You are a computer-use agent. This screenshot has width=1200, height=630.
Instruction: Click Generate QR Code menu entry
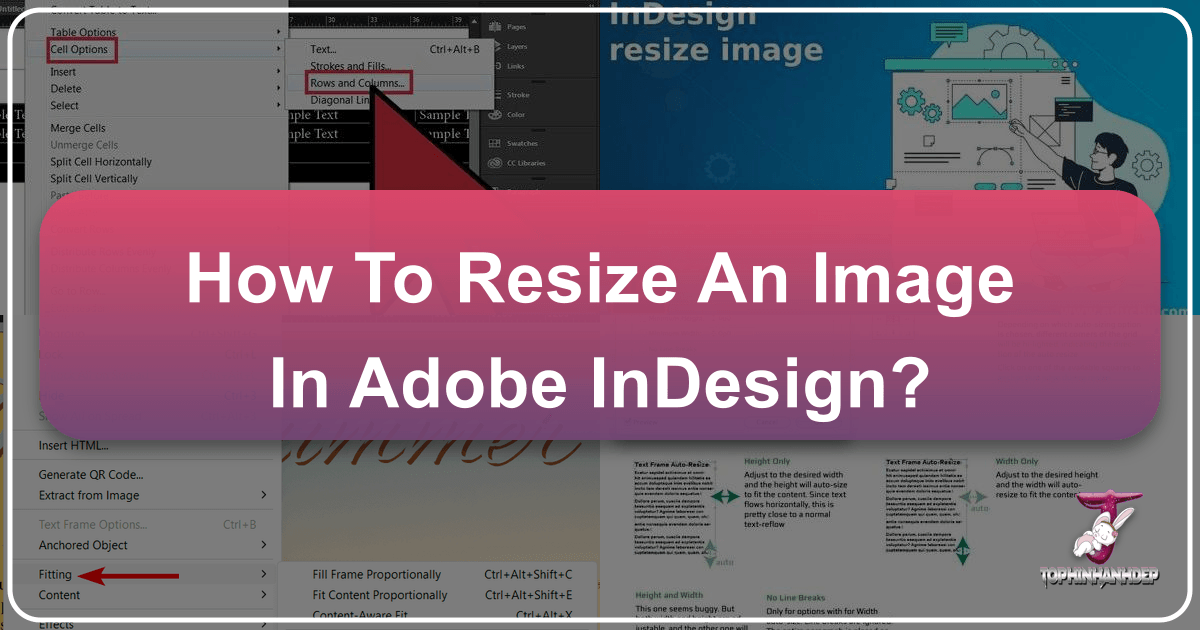tap(91, 475)
